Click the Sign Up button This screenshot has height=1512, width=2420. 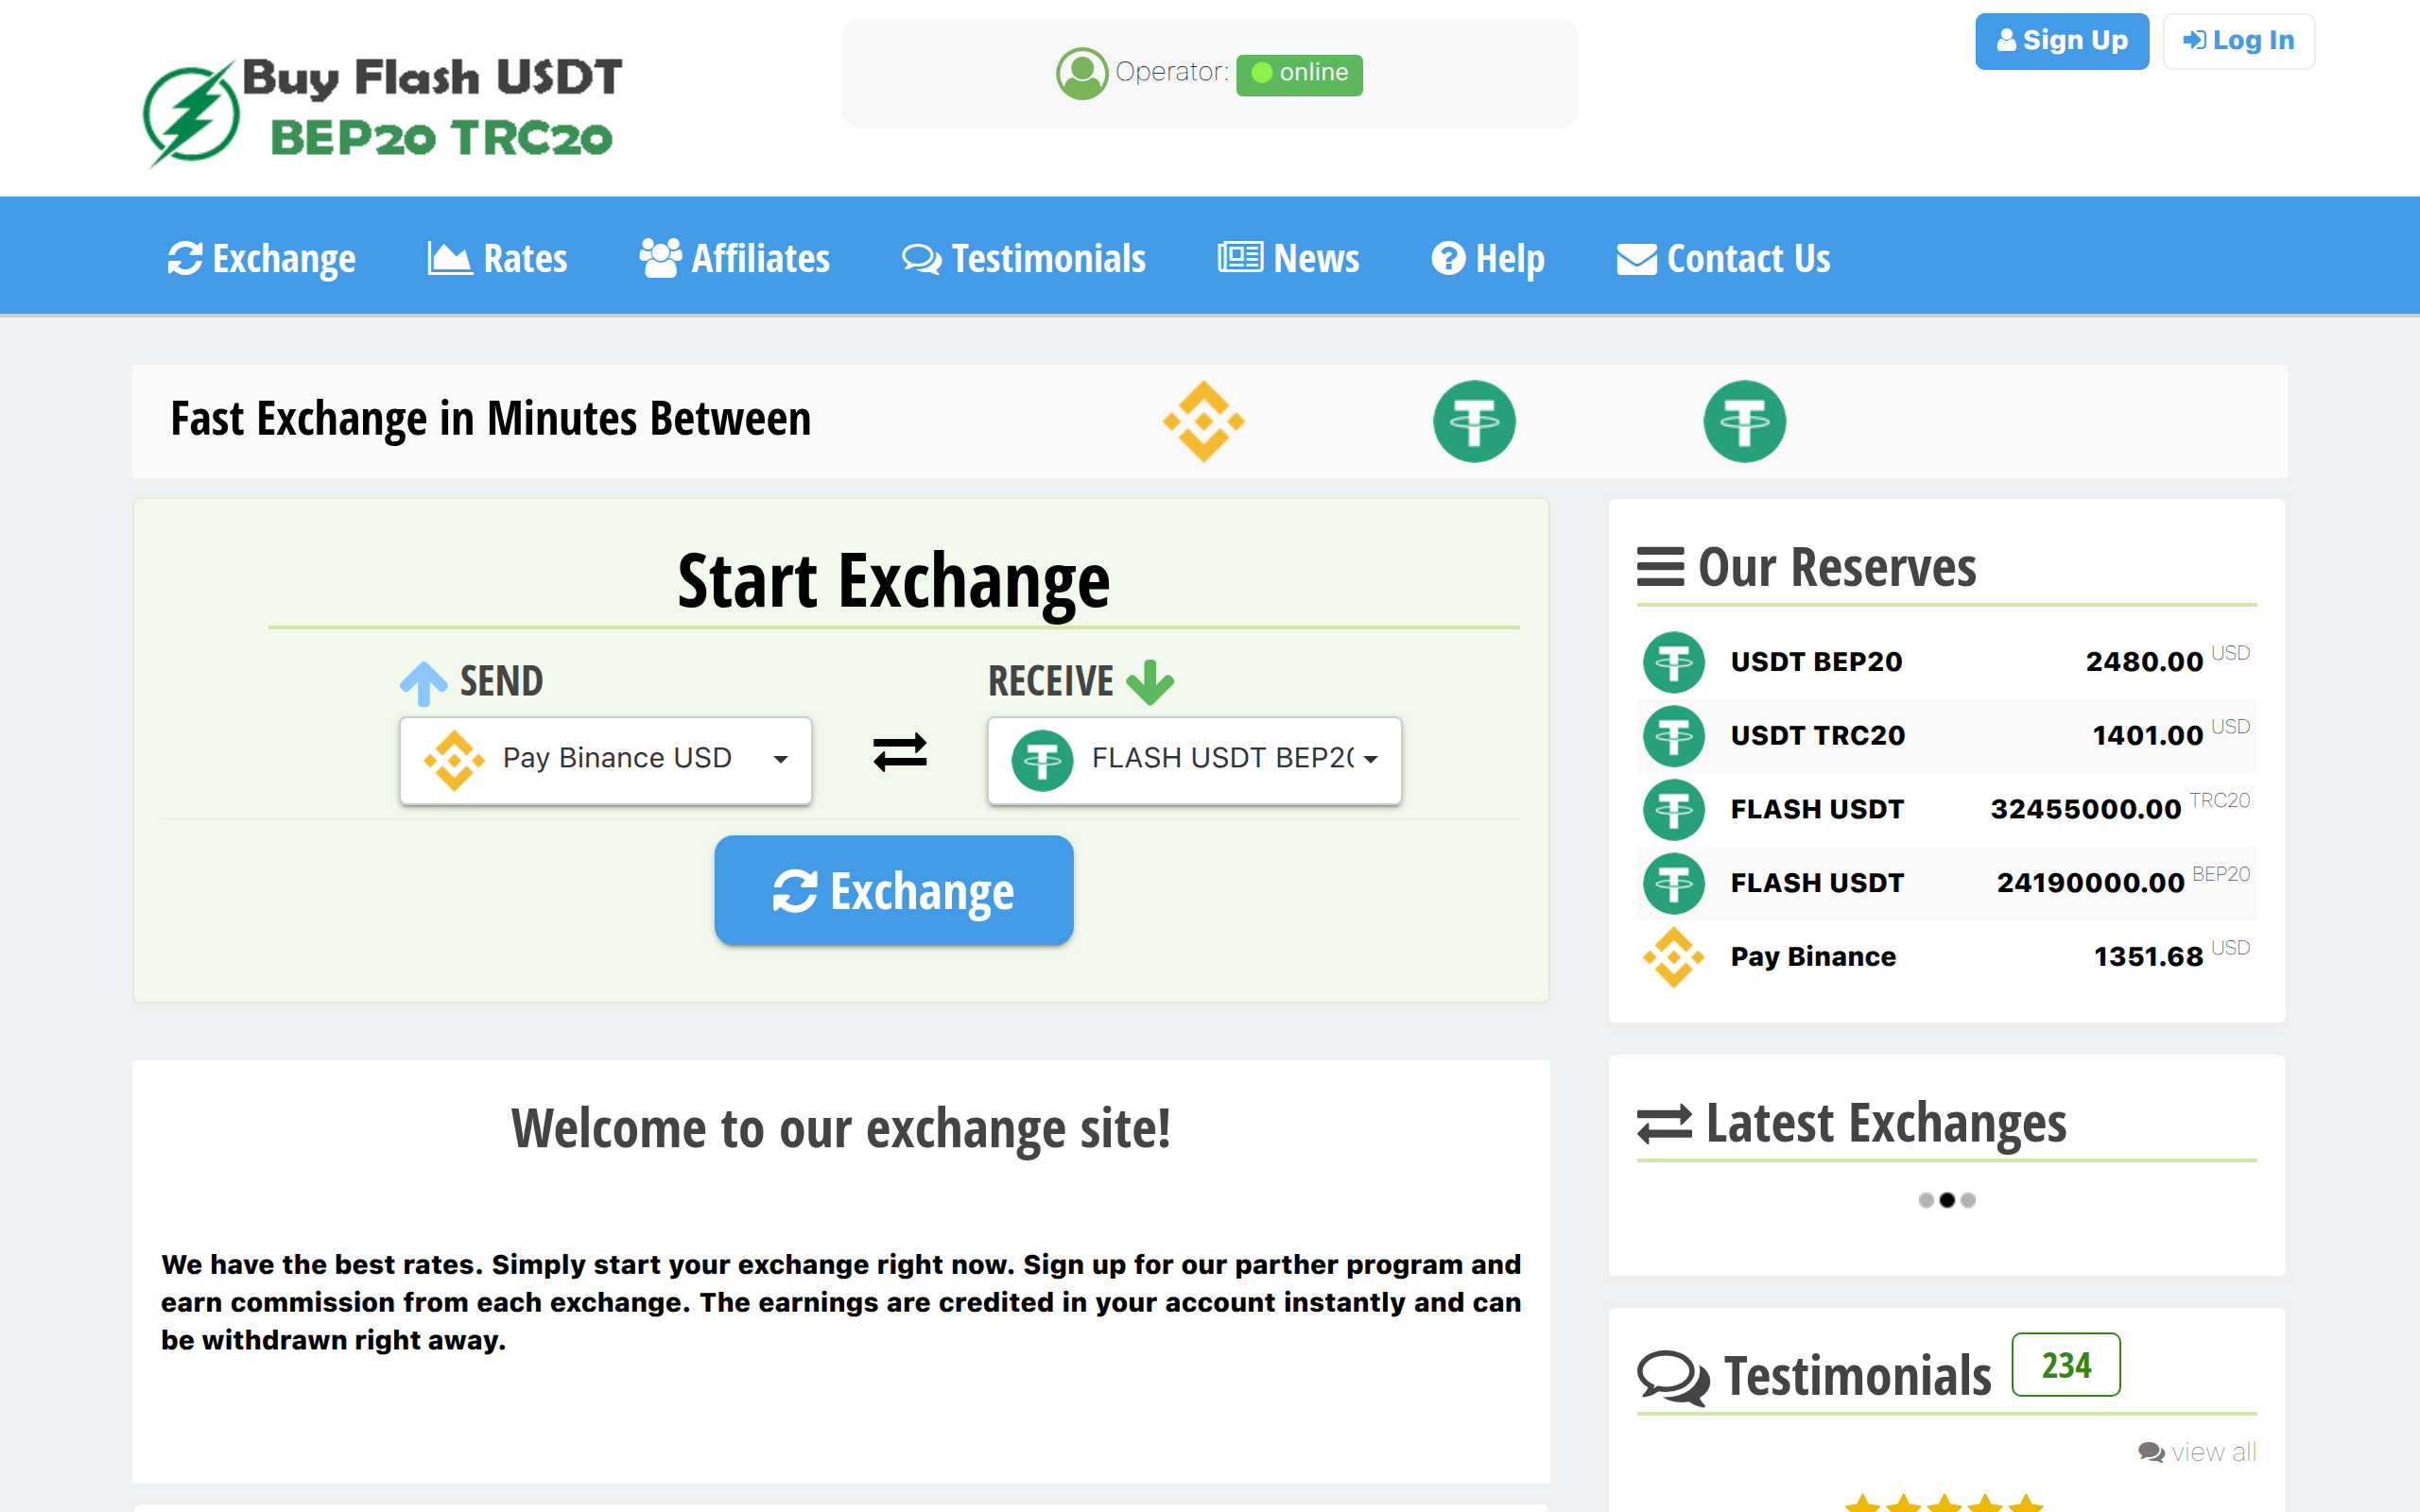coord(2061,41)
